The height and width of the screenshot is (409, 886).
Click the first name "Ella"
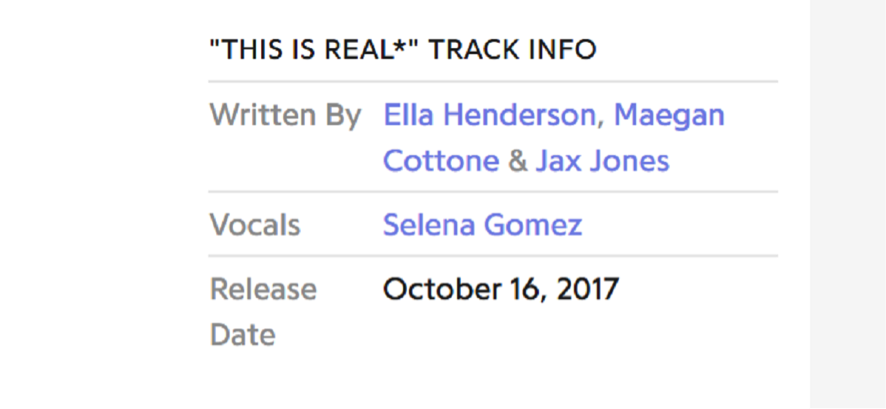tap(409, 116)
